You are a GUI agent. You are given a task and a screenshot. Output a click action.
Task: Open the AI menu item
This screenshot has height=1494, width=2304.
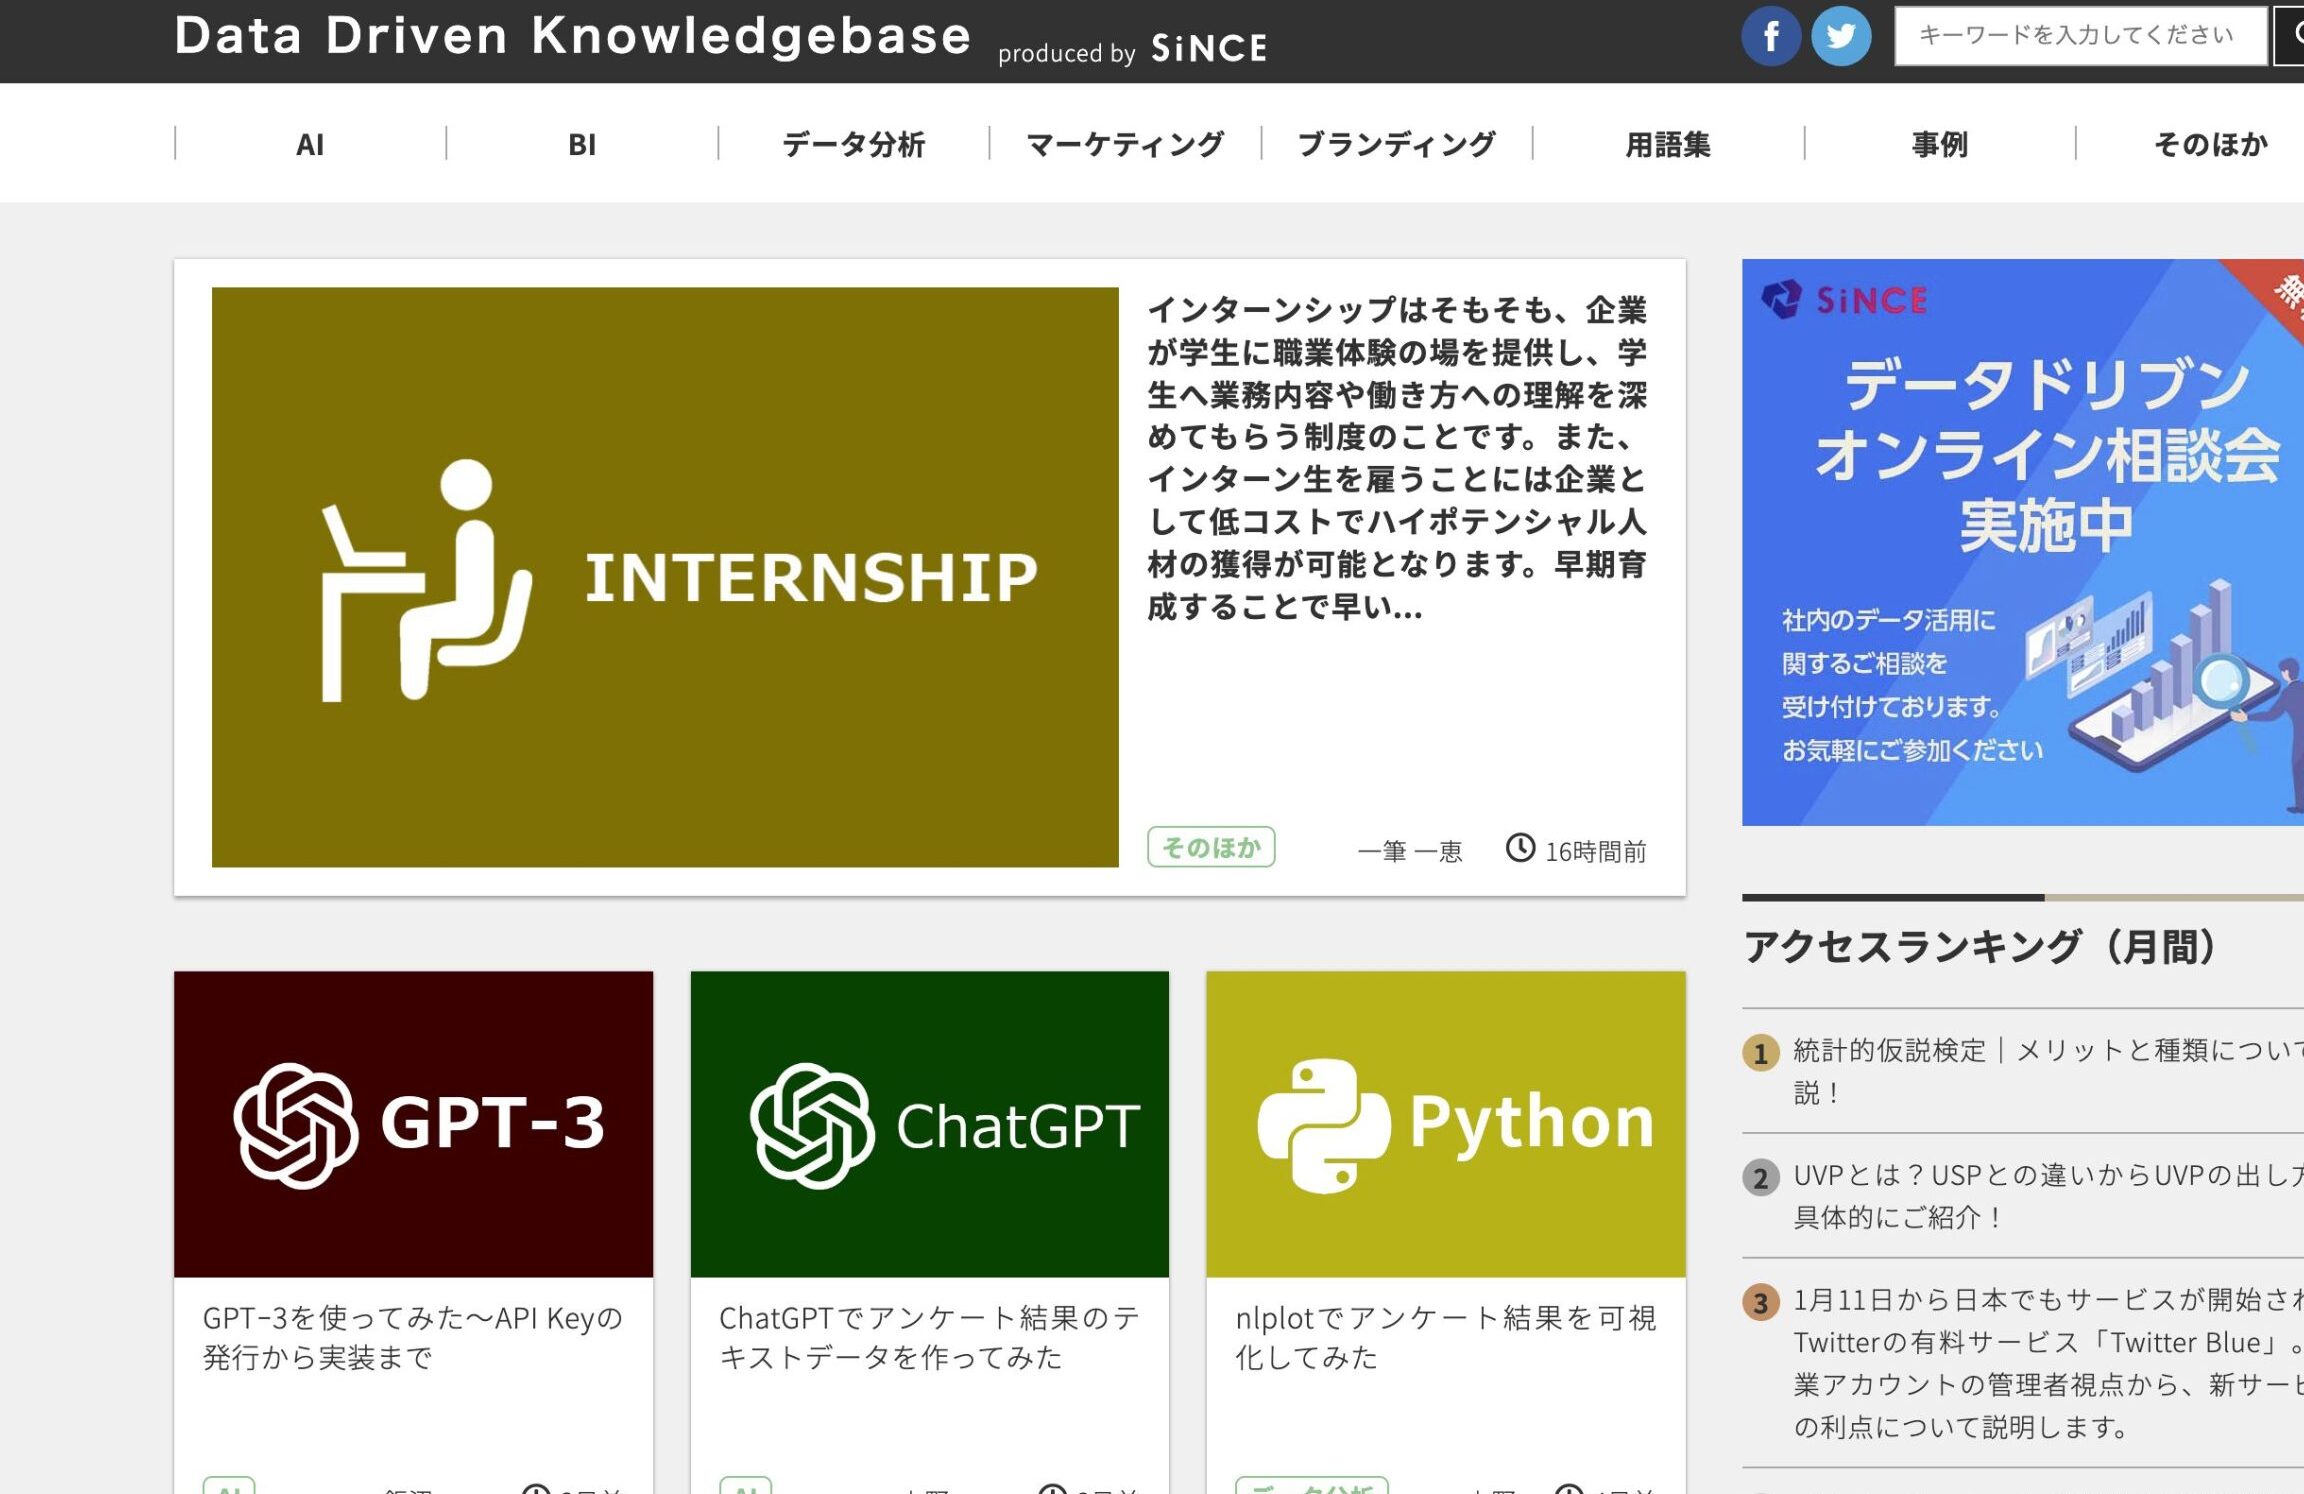pyautogui.click(x=310, y=144)
